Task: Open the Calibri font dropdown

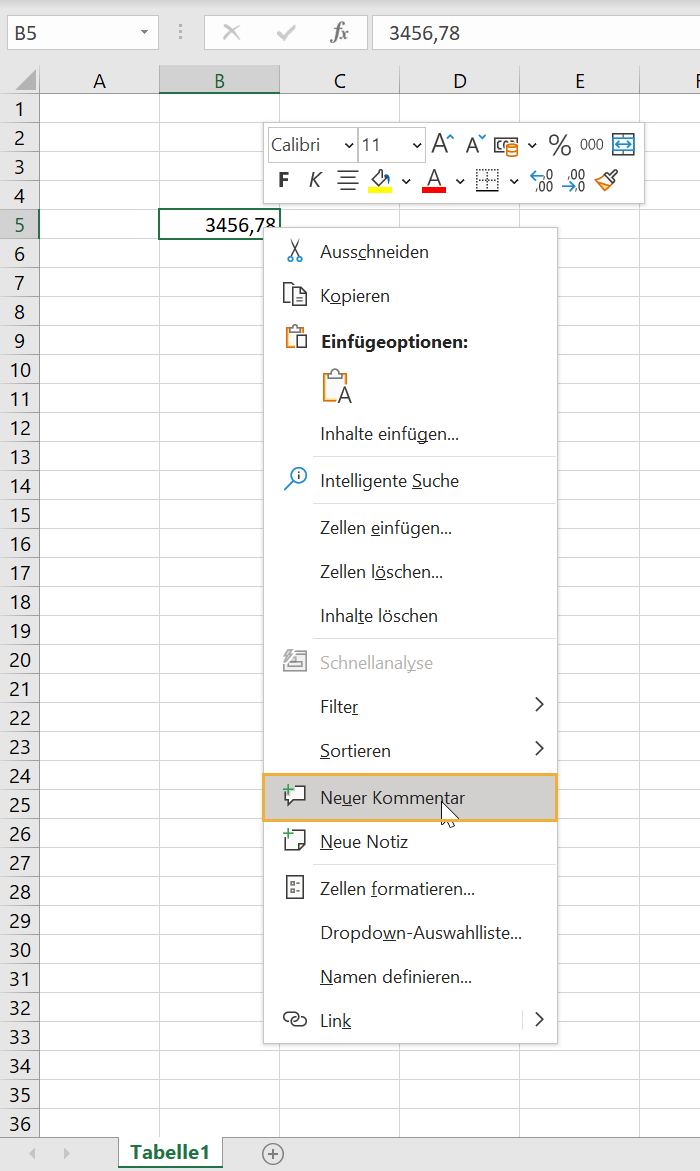Action: (x=349, y=145)
